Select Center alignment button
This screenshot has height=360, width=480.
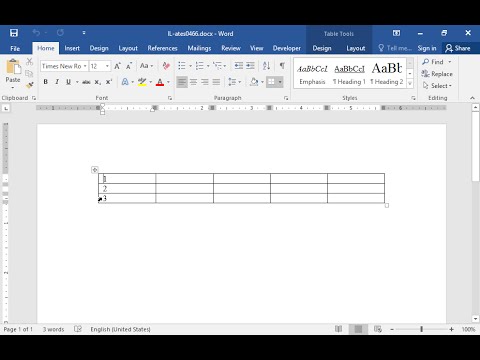coord(193,82)
